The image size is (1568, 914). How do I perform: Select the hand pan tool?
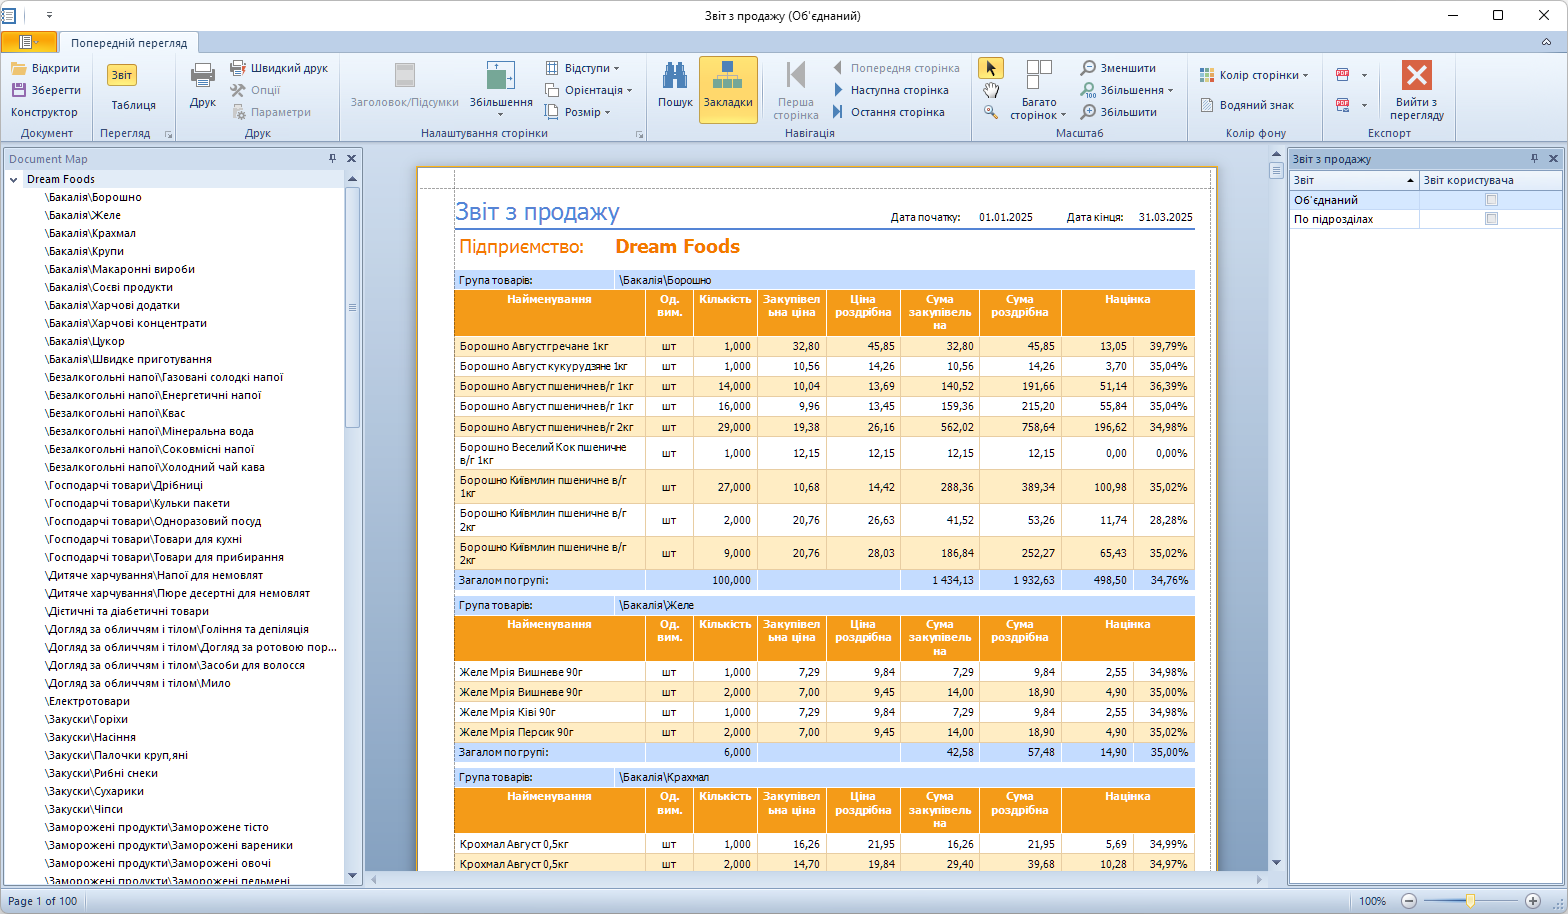point(990,90)
